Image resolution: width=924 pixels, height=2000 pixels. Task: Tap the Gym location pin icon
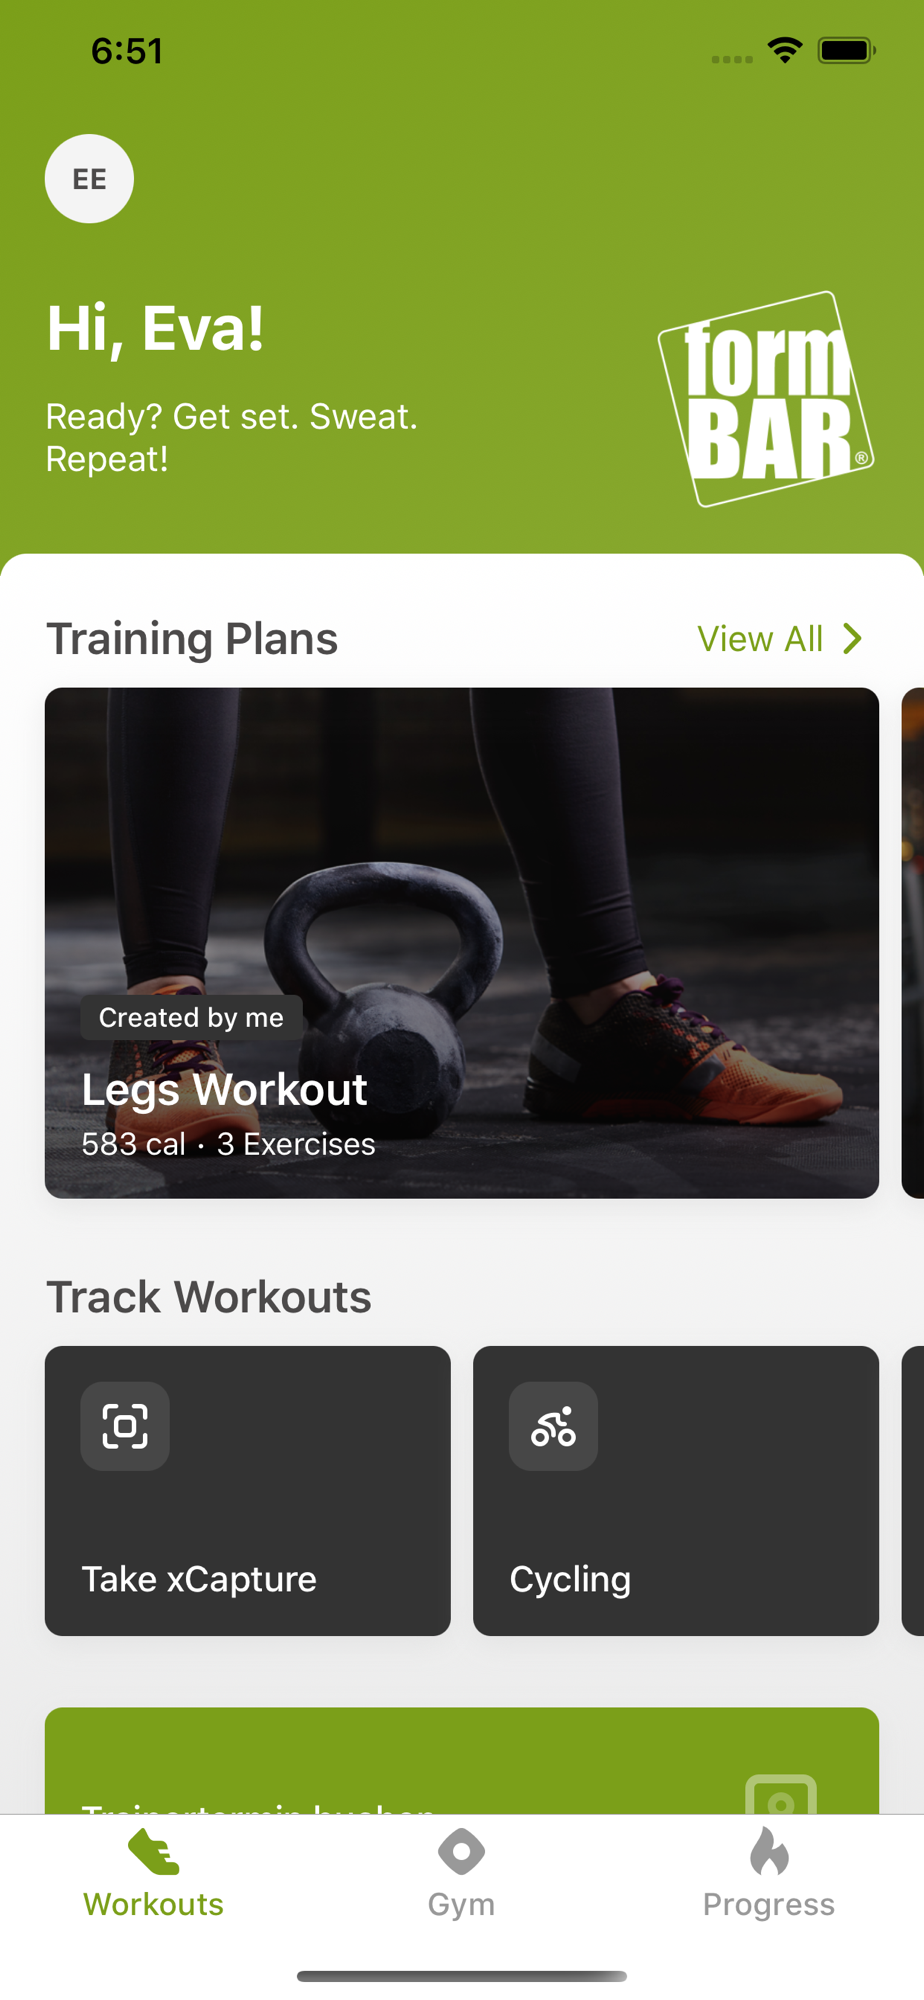(461, 1852)
